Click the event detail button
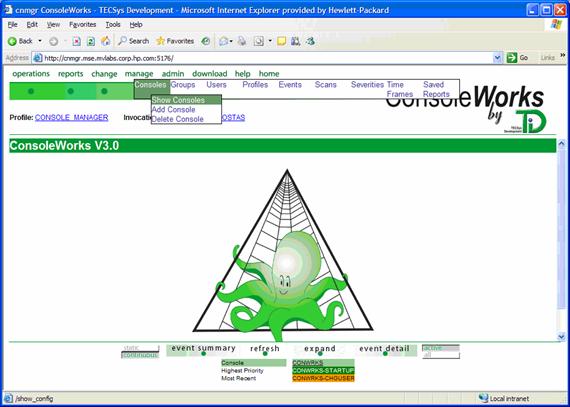This screenshot has height=407, width=570. (384, 349)
